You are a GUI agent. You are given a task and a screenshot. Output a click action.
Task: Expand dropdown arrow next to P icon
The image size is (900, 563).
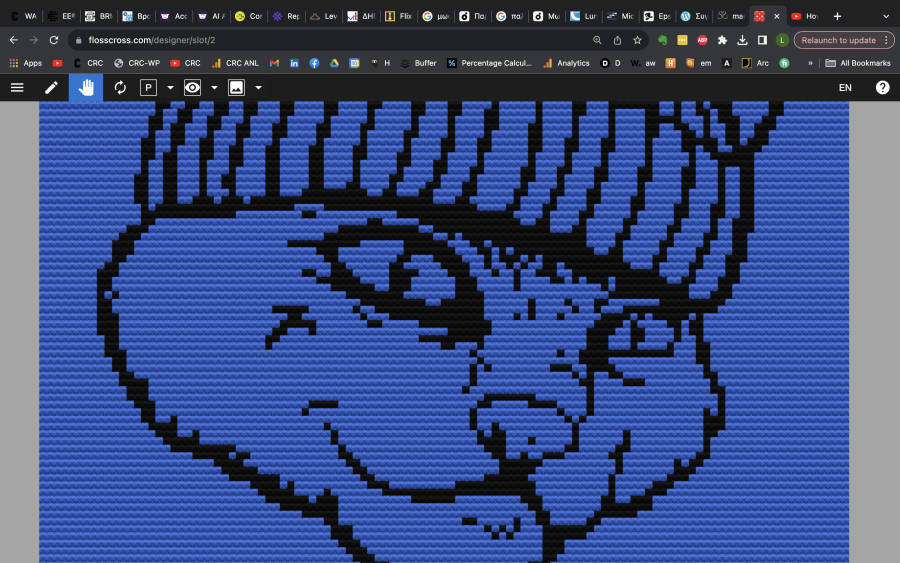170,88
